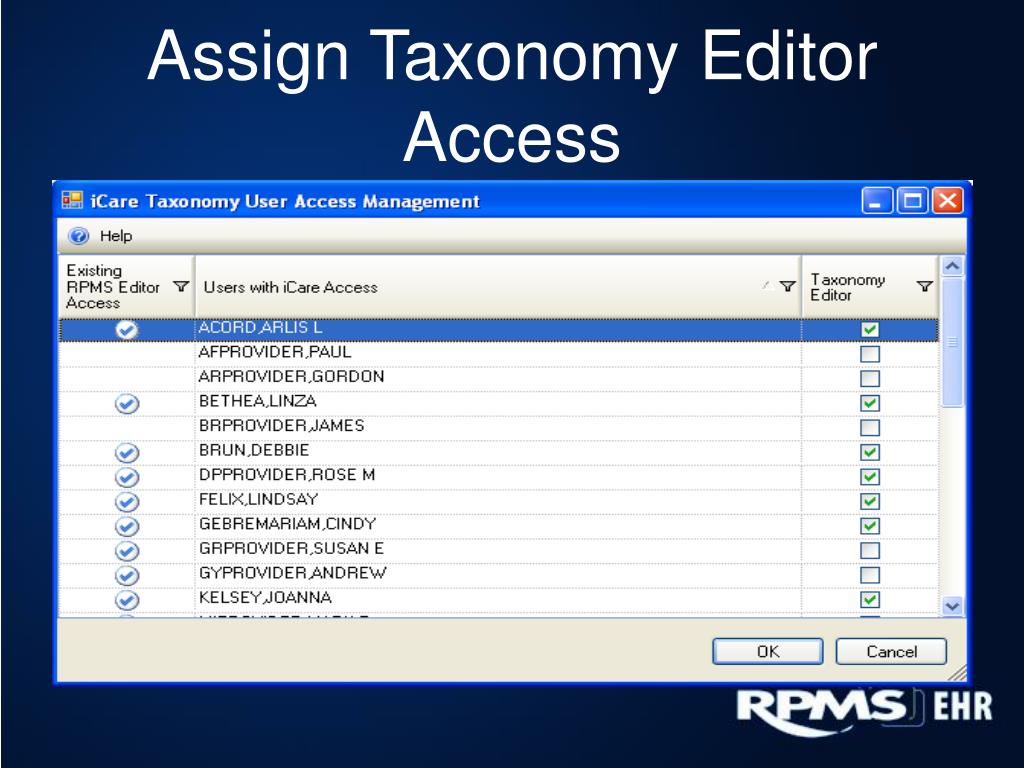Select the user DPPROVIDER,ROSE M
The width and height of the screenshot is (1024, 768).
coord(287,475)
